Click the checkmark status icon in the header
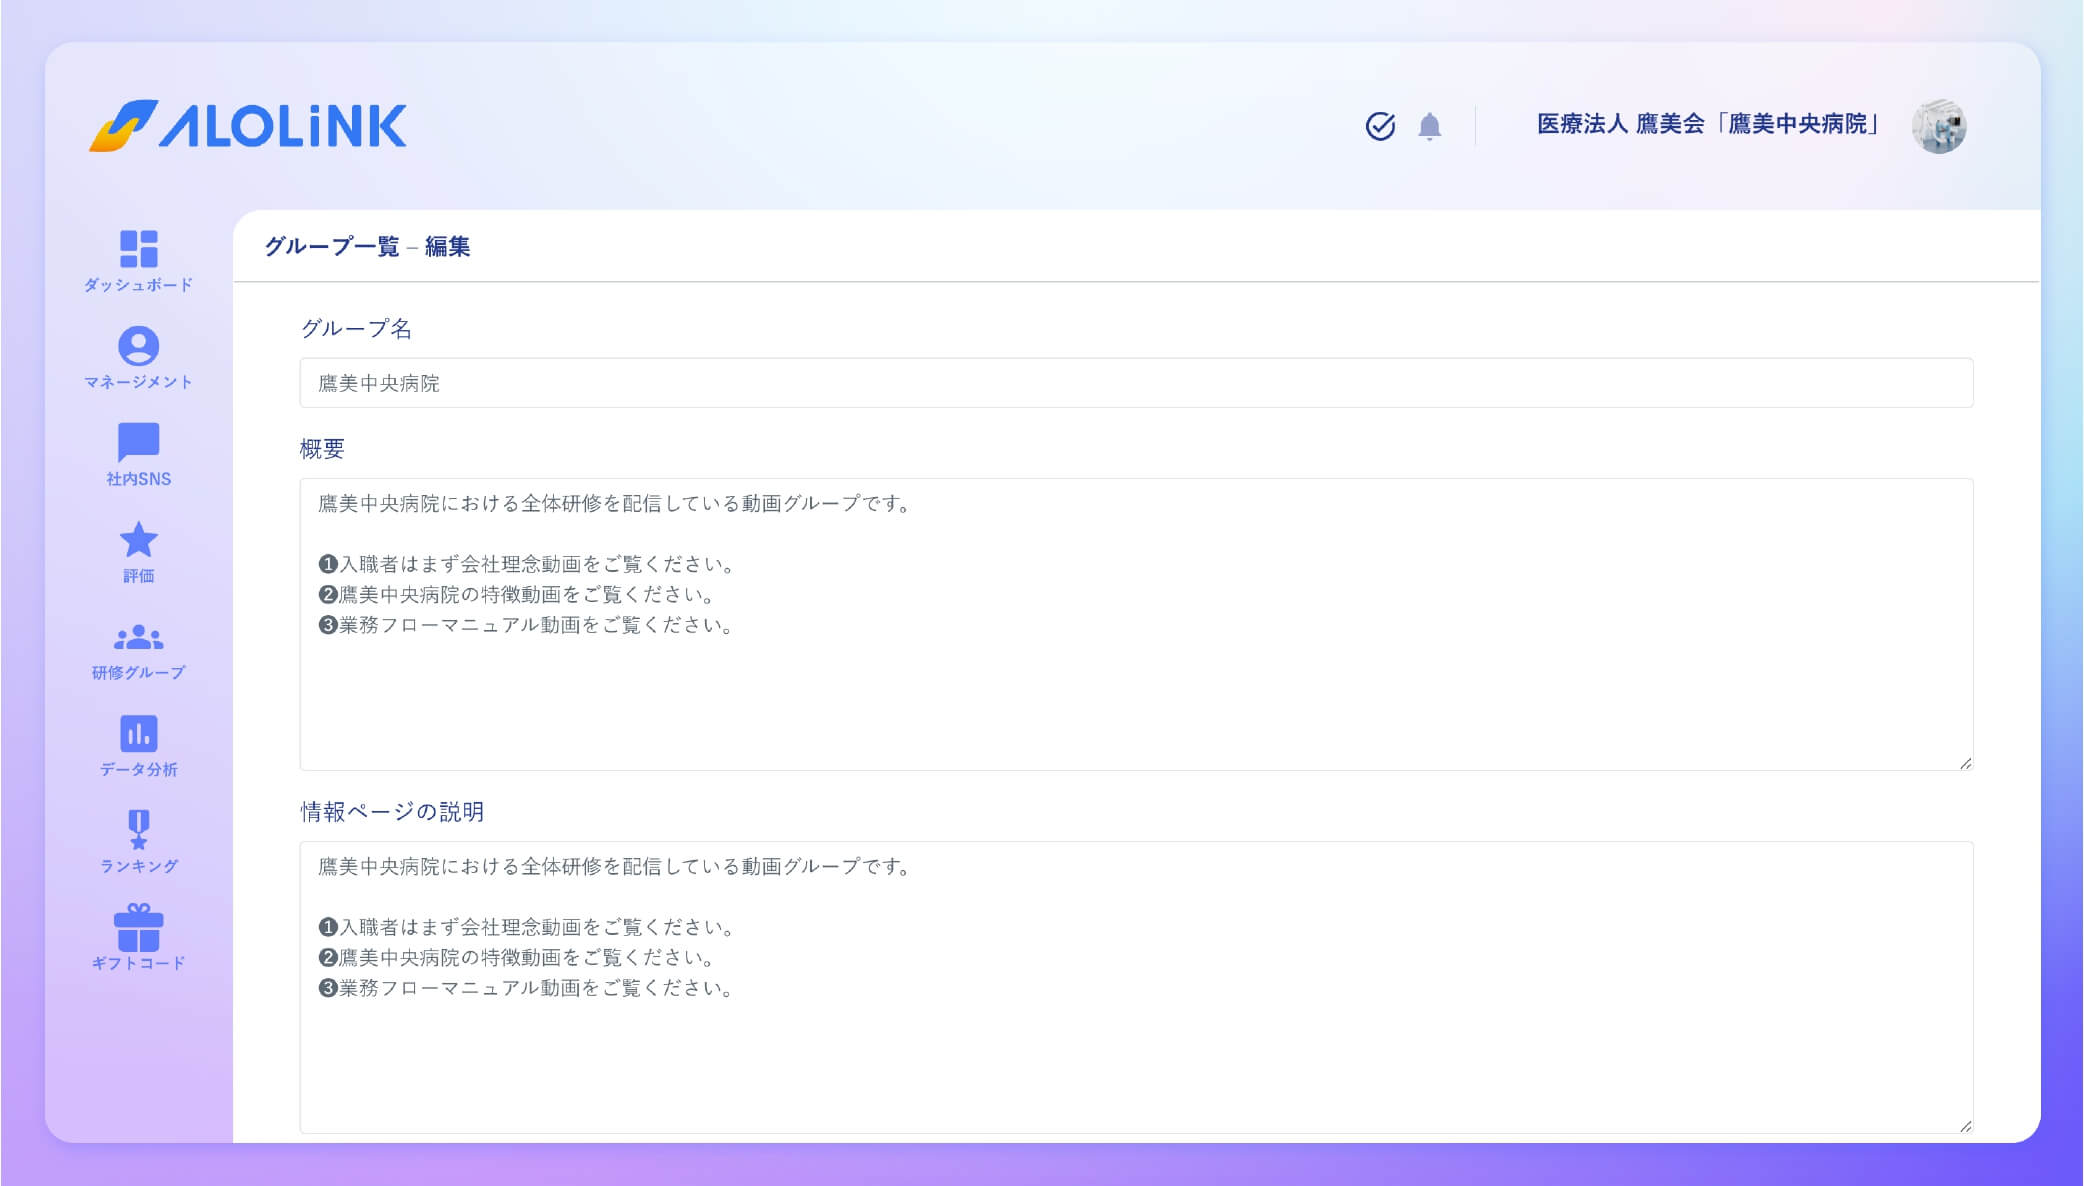The height and width of the screenshot is (1186, 2084). click(x=1380, y=127)
